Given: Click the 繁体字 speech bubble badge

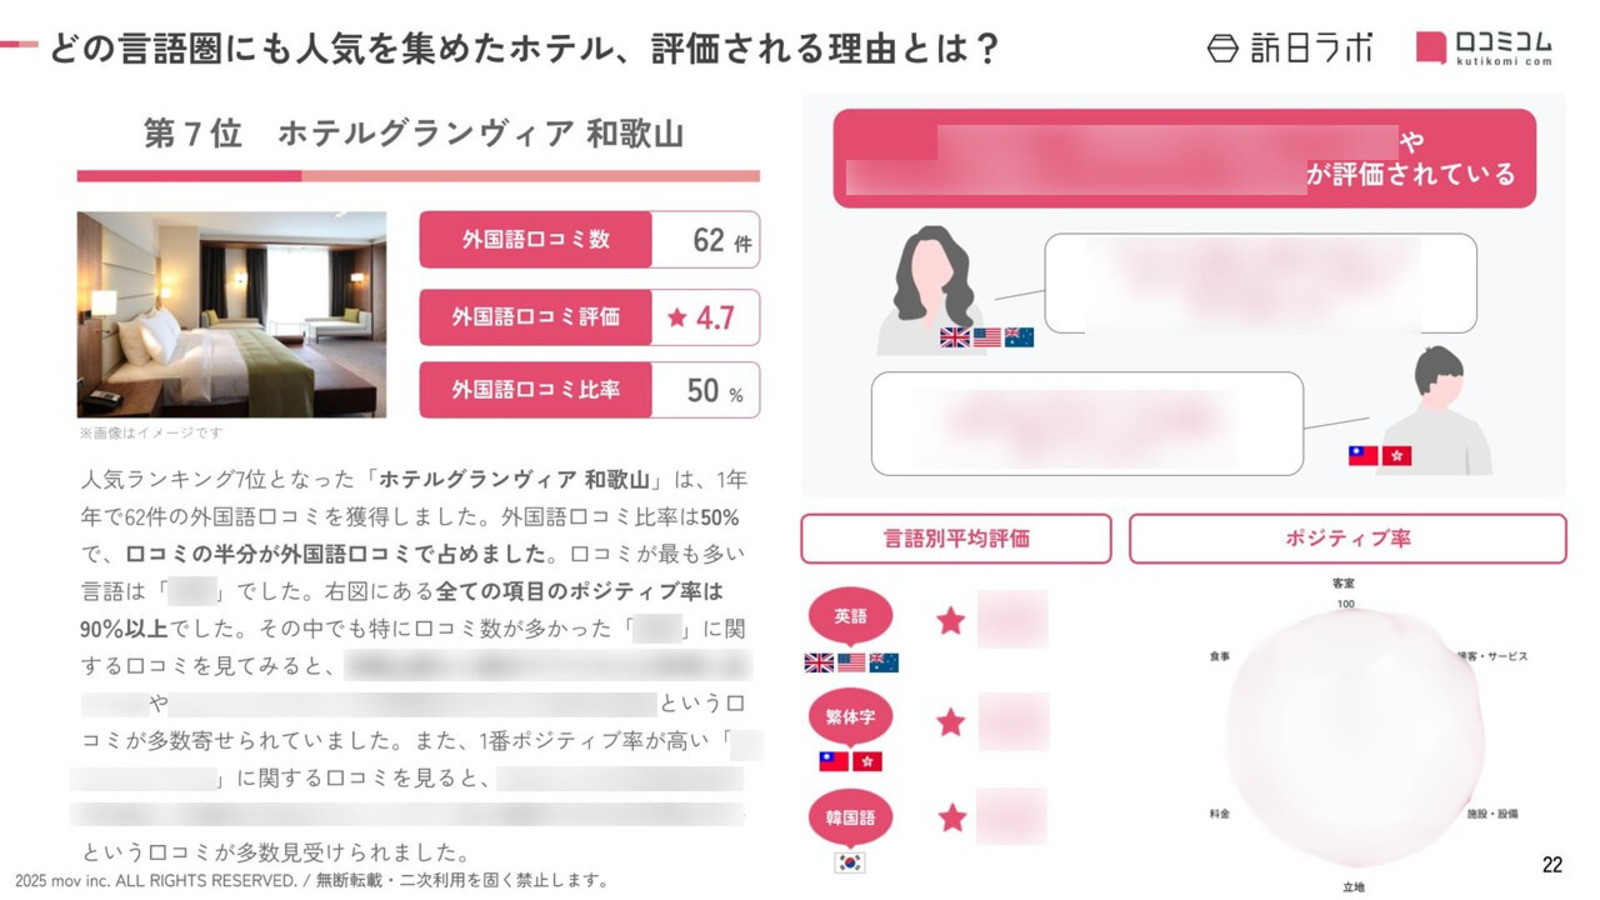Looking at the screenshot, I should [850, 717].
